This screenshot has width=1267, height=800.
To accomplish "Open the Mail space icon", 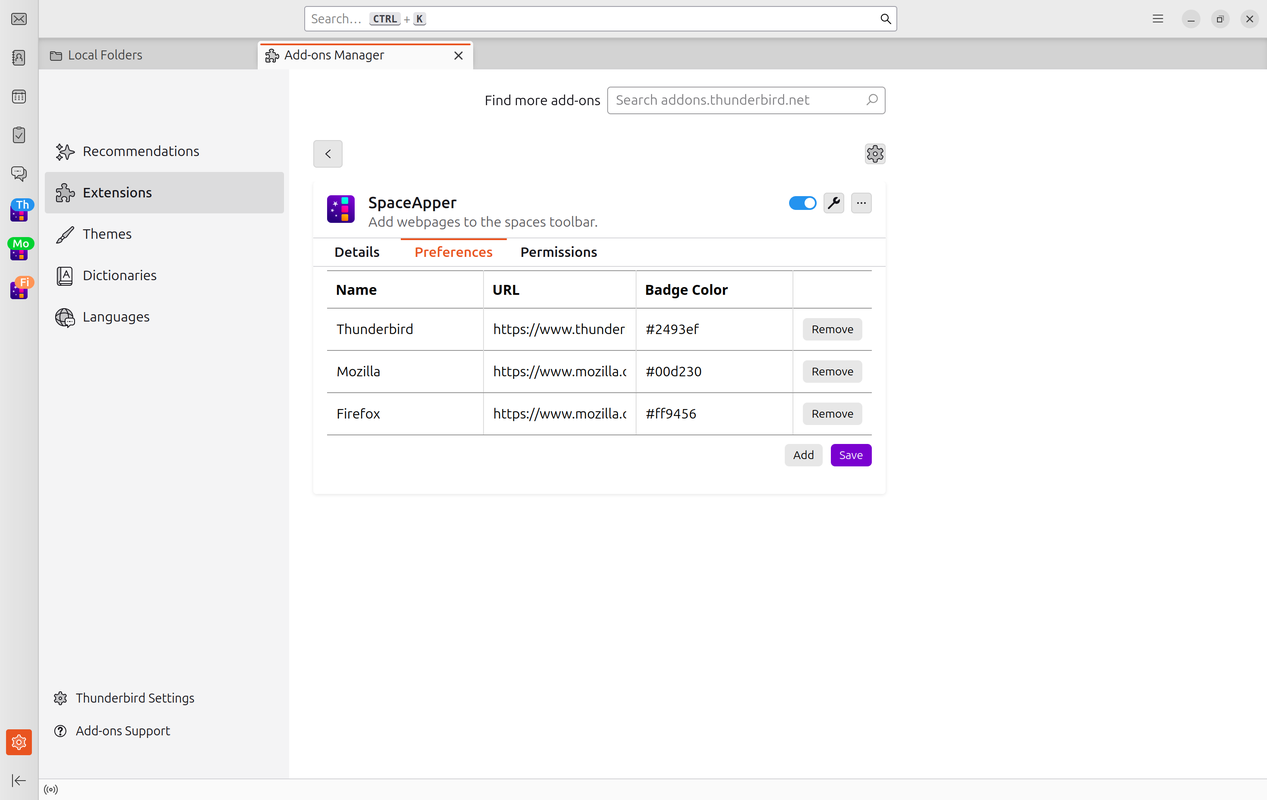I will click(19, 19).
